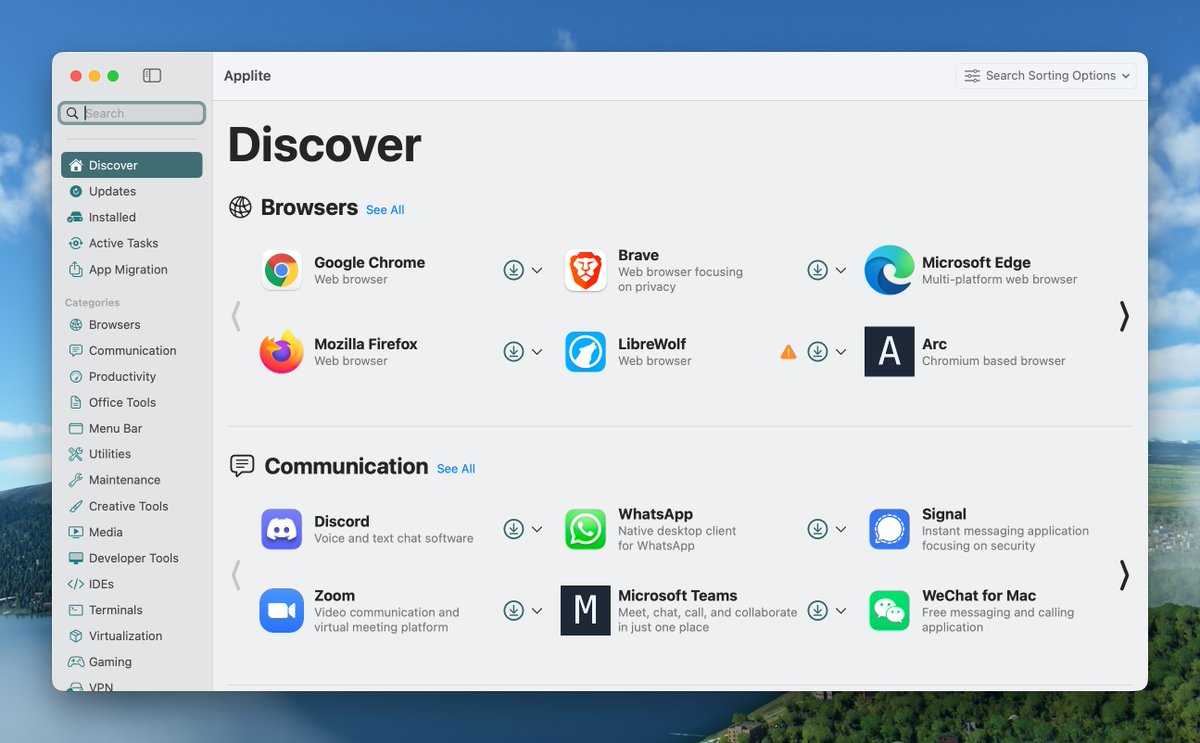Select the IDEs category
Viewport: 1200px width, 743px height.
pyautogui.click(x=132, y=584)
